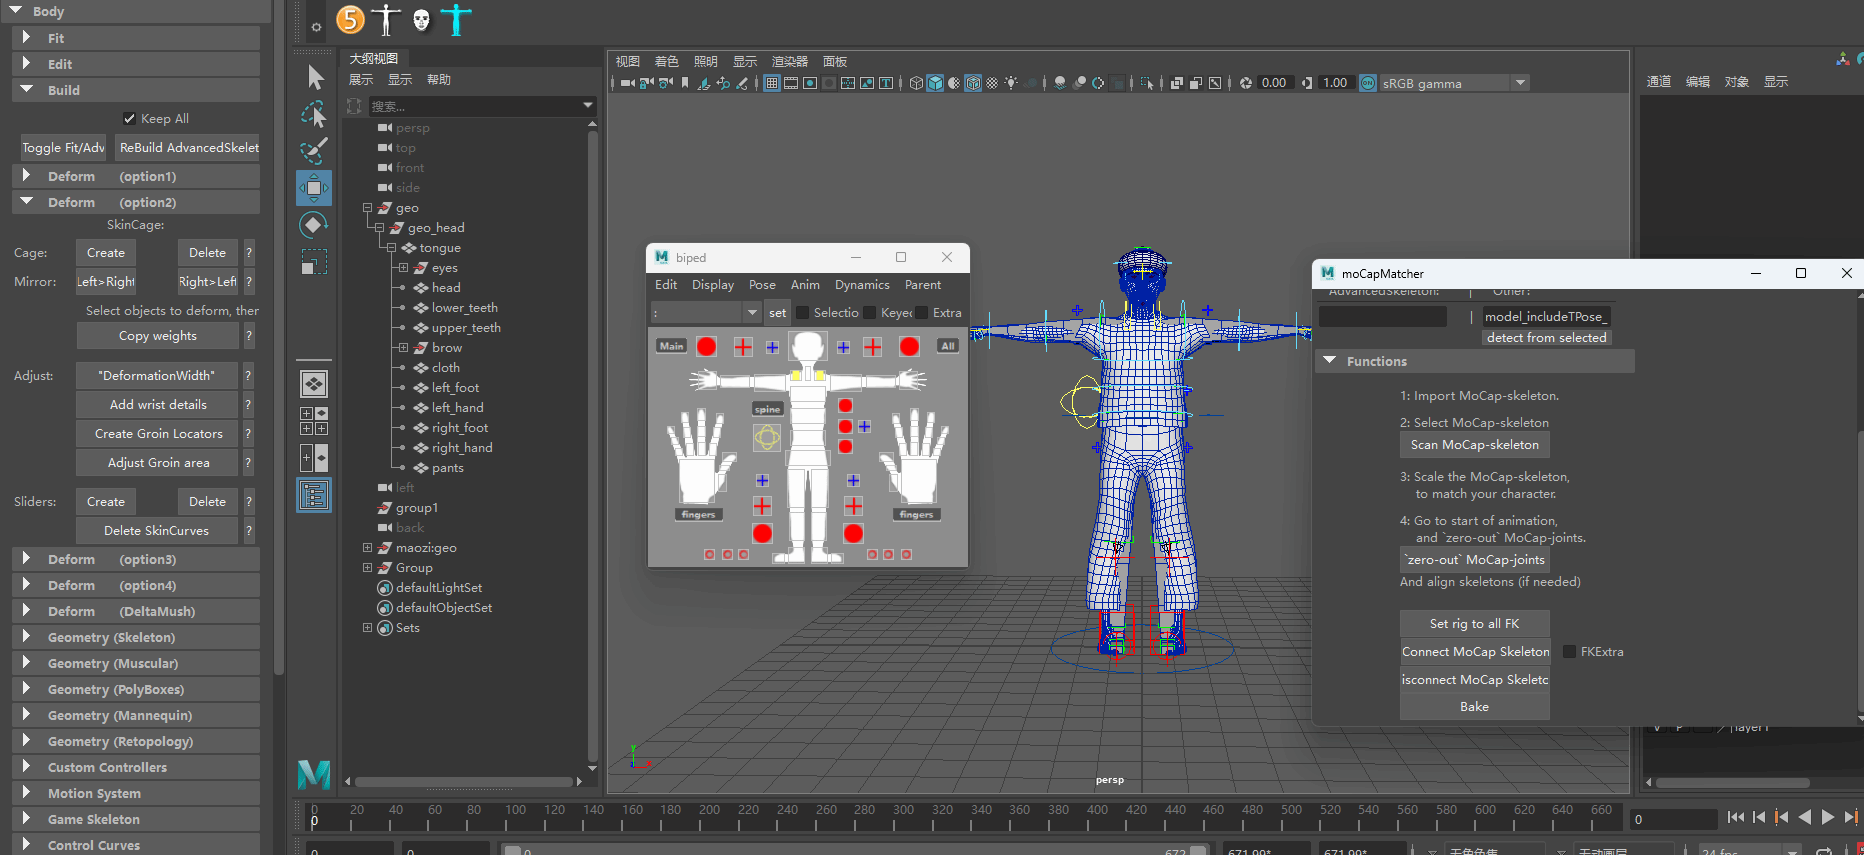This screenshot has height=855, width=1864.
Task: Tick the Extra checkbox in biped
Action: click(922, 313)
